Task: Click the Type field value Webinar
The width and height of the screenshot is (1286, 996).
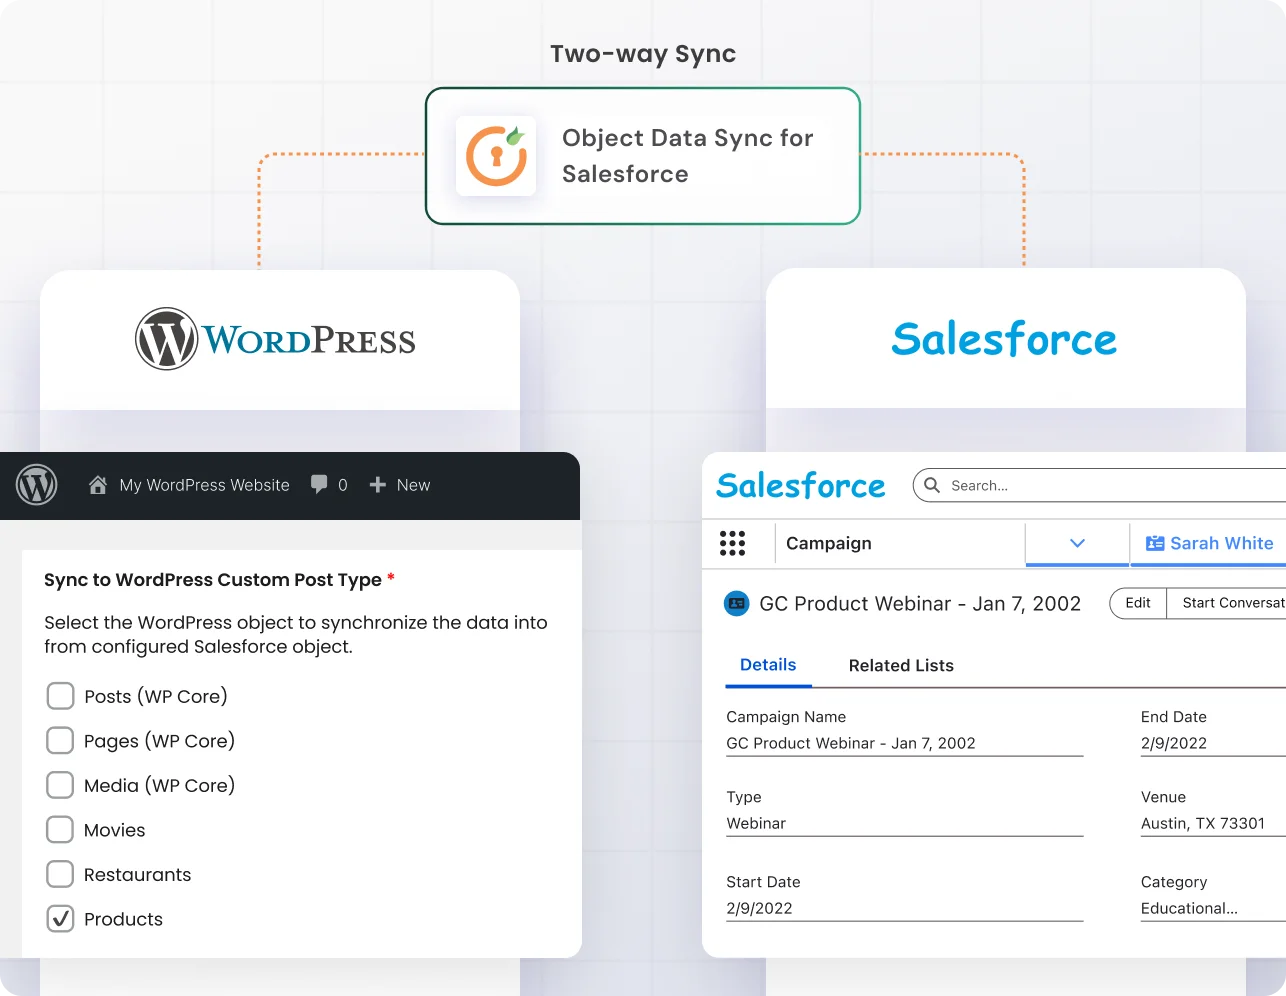Action: point(756,823)
